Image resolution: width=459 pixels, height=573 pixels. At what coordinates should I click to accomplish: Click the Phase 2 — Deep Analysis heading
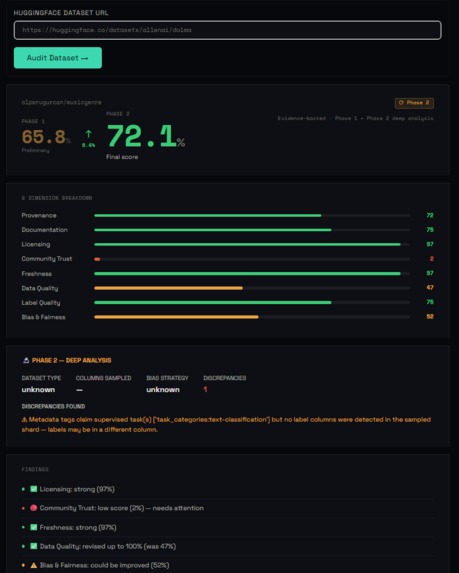click(72, 360)
